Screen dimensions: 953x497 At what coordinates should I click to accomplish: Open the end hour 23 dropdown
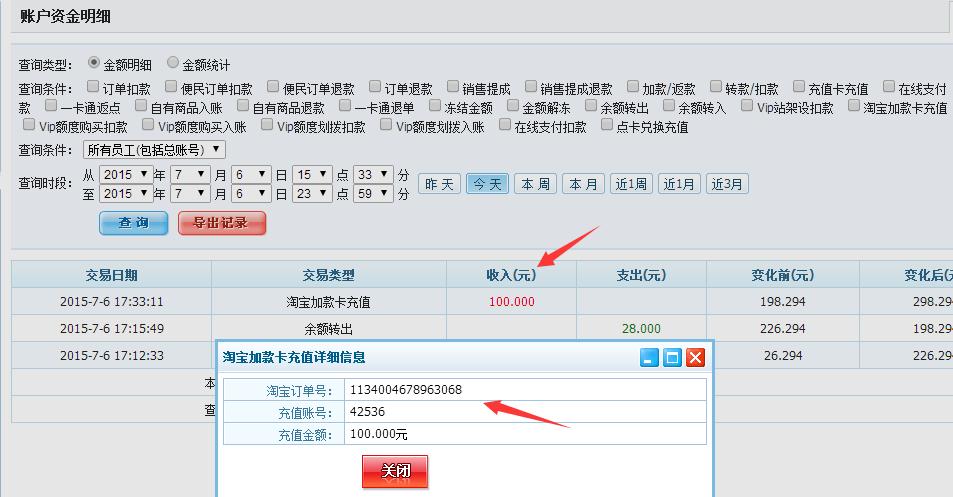tap(312, 193)
